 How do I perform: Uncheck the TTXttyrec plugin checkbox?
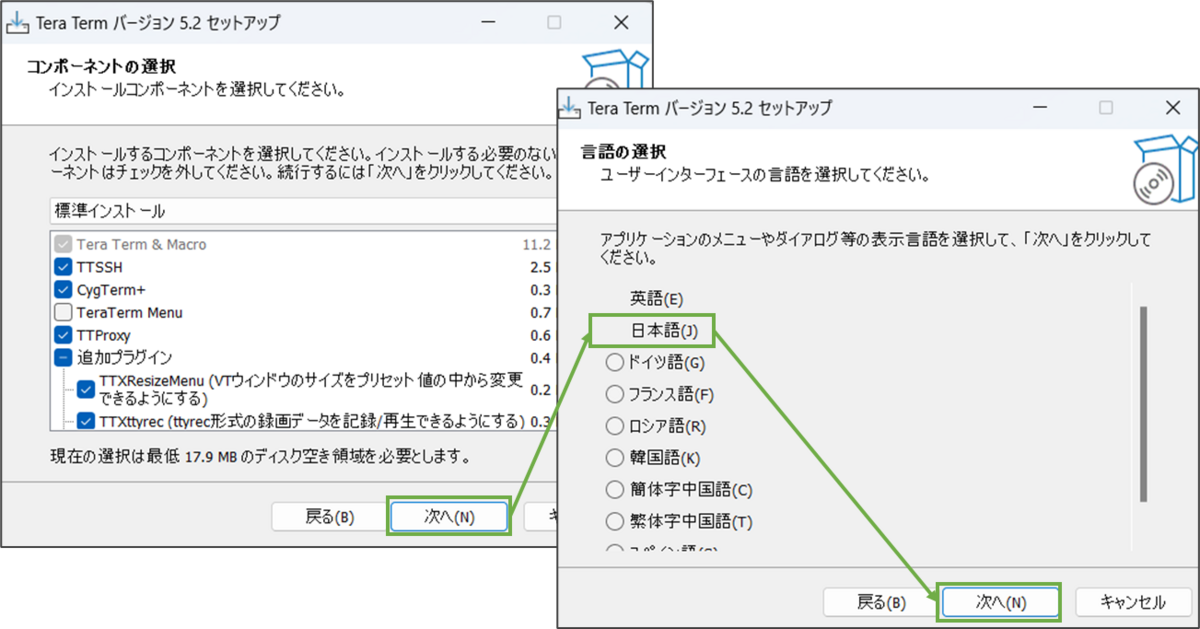86,421
